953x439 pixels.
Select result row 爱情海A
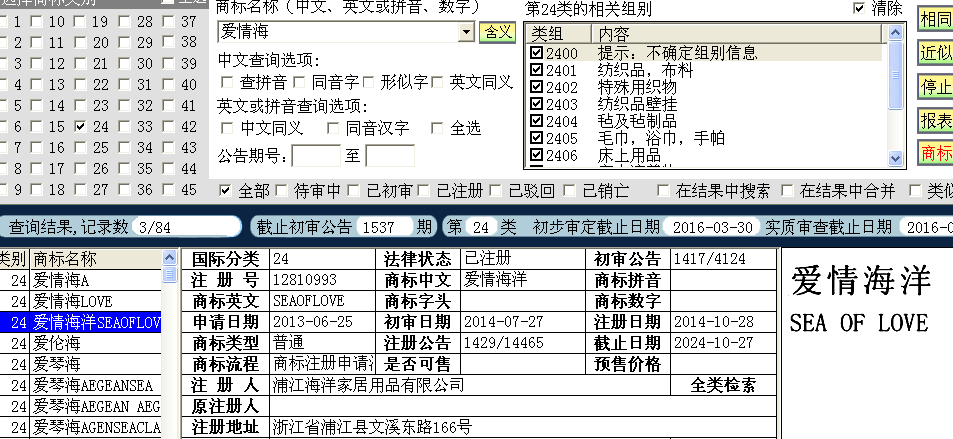(80, 280)
